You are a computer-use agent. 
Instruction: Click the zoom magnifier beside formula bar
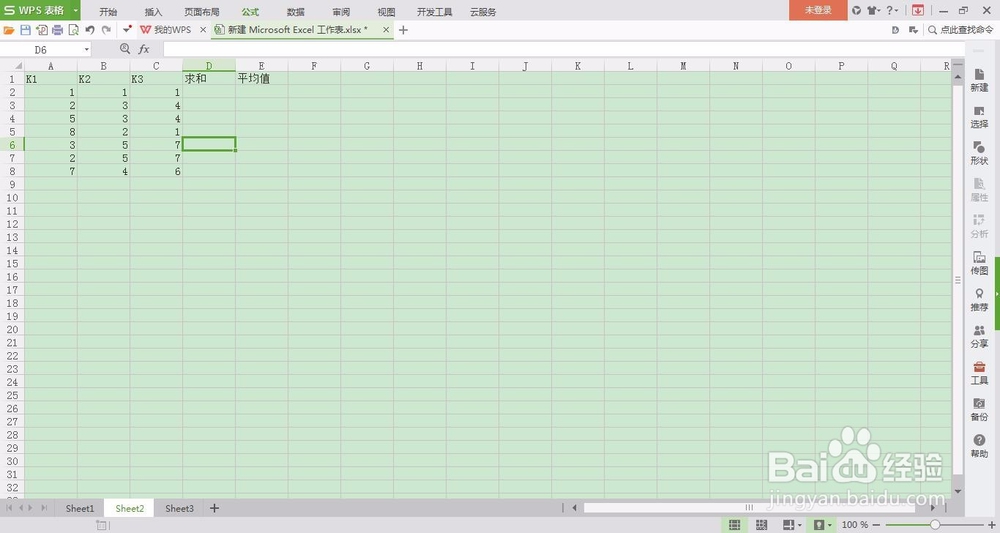(x=125, y=49)
